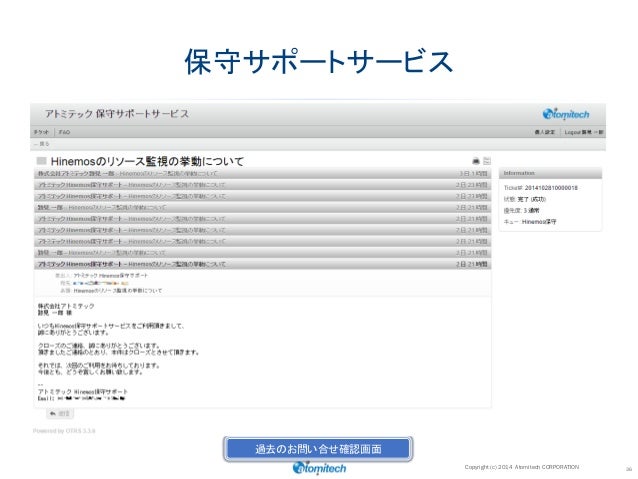The image size is (638, 479).
Task: Click the アトミテック 保守サポートサービス portal heading
Action: point(117,114)
